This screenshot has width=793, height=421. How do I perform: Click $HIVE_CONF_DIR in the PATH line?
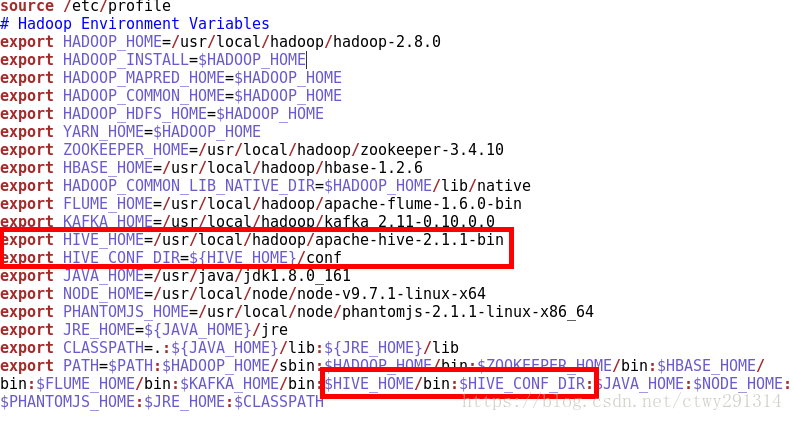point(522,384)
